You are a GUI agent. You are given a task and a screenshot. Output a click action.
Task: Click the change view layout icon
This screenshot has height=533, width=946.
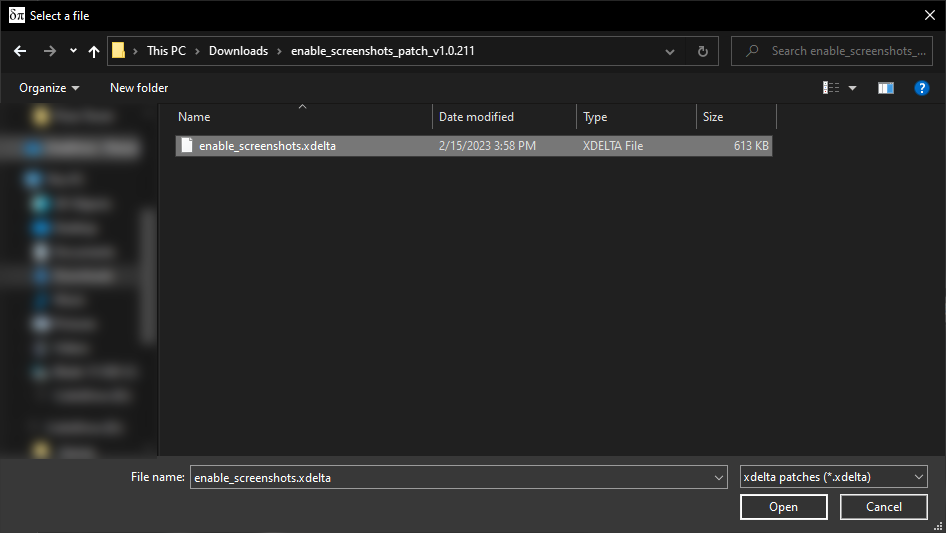click(831, 88)
